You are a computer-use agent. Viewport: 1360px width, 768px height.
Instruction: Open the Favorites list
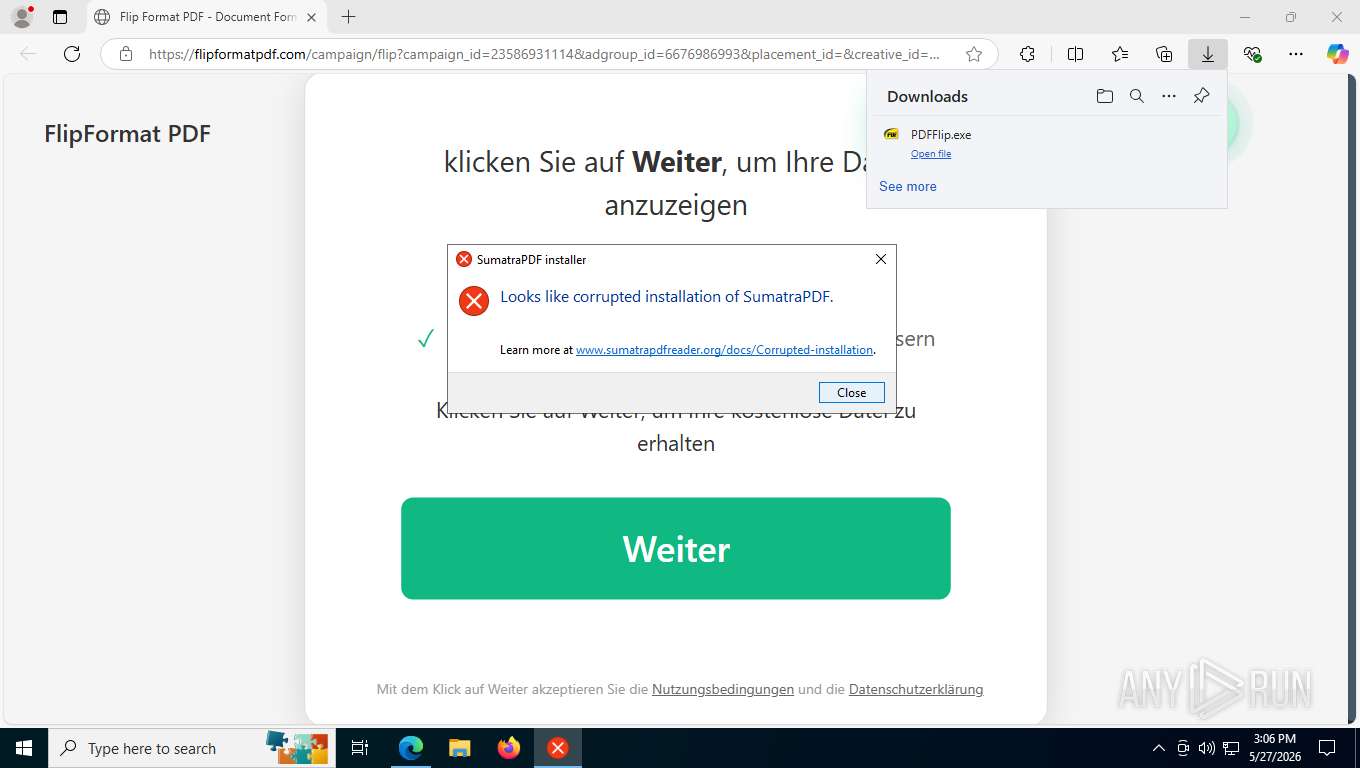(1120, 54)
